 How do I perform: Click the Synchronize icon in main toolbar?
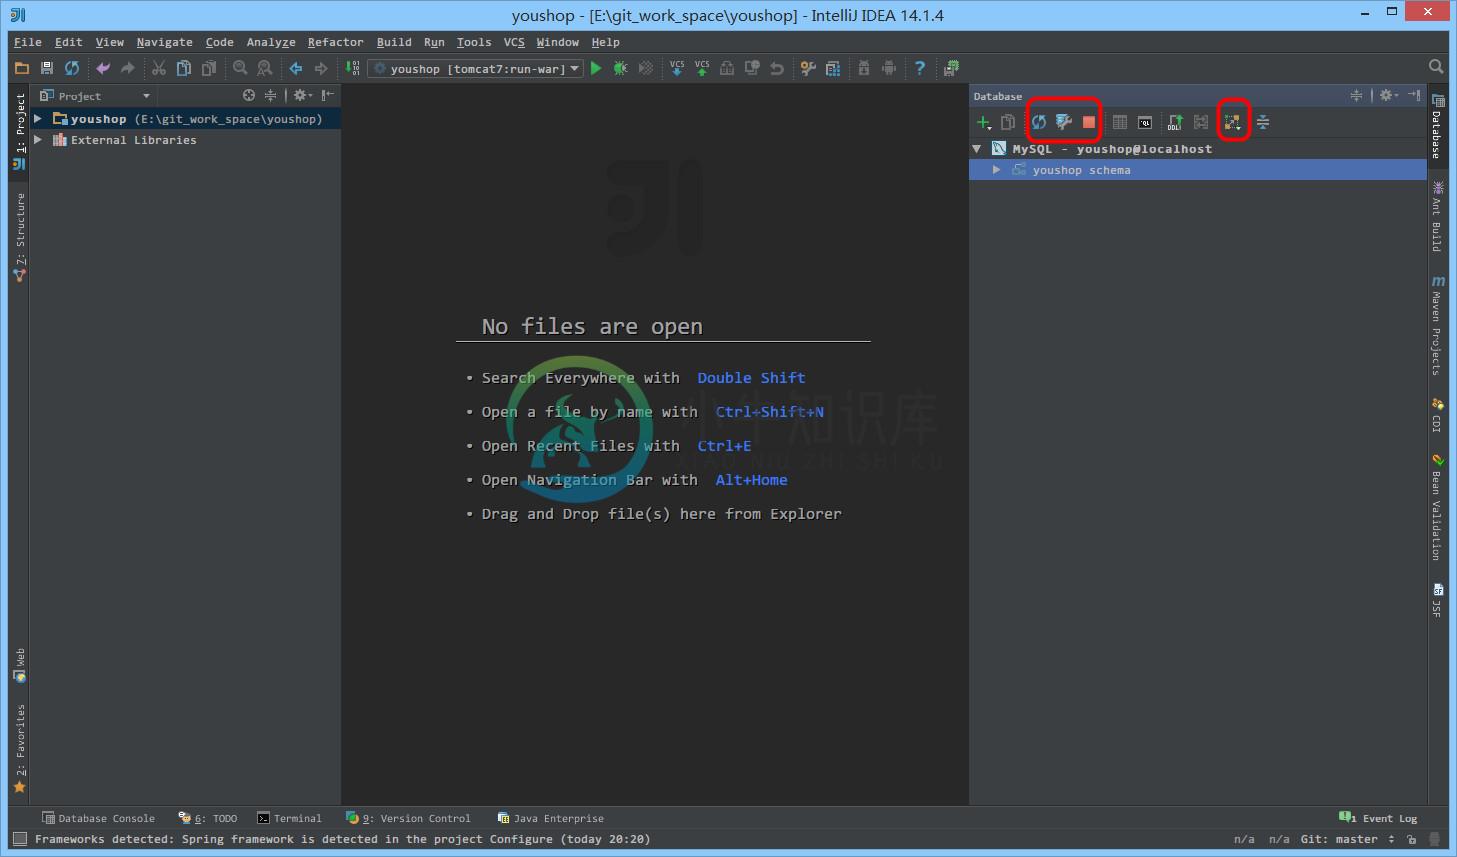(72, 68)
